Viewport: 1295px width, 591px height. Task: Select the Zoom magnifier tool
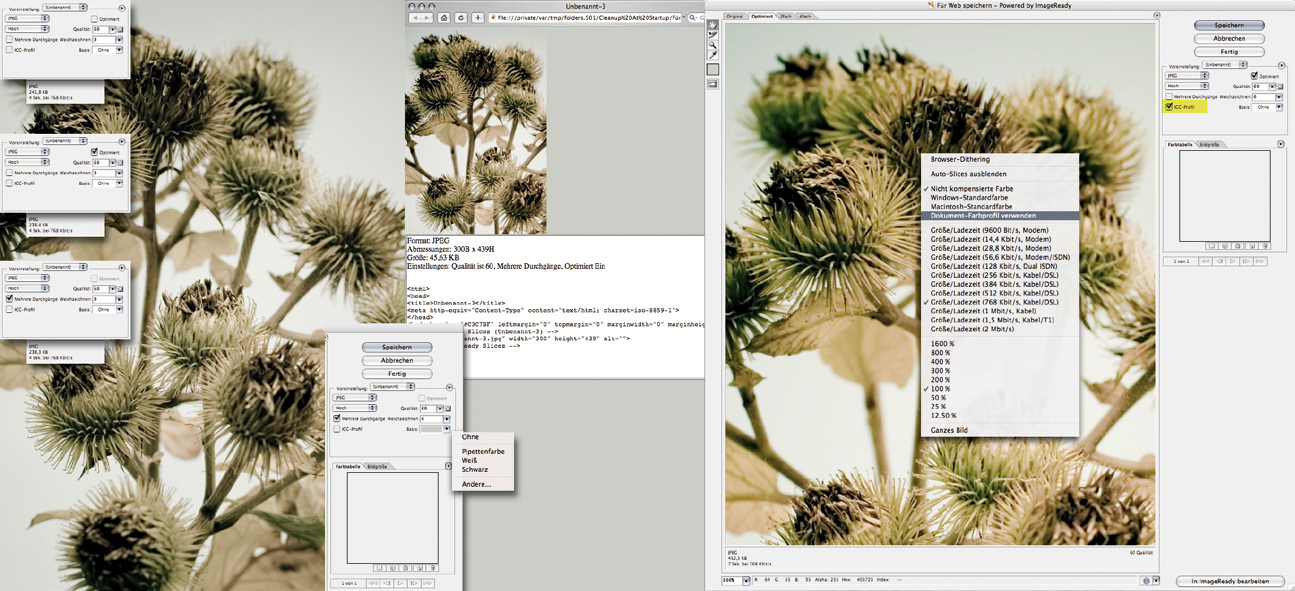tap(713, 46)
